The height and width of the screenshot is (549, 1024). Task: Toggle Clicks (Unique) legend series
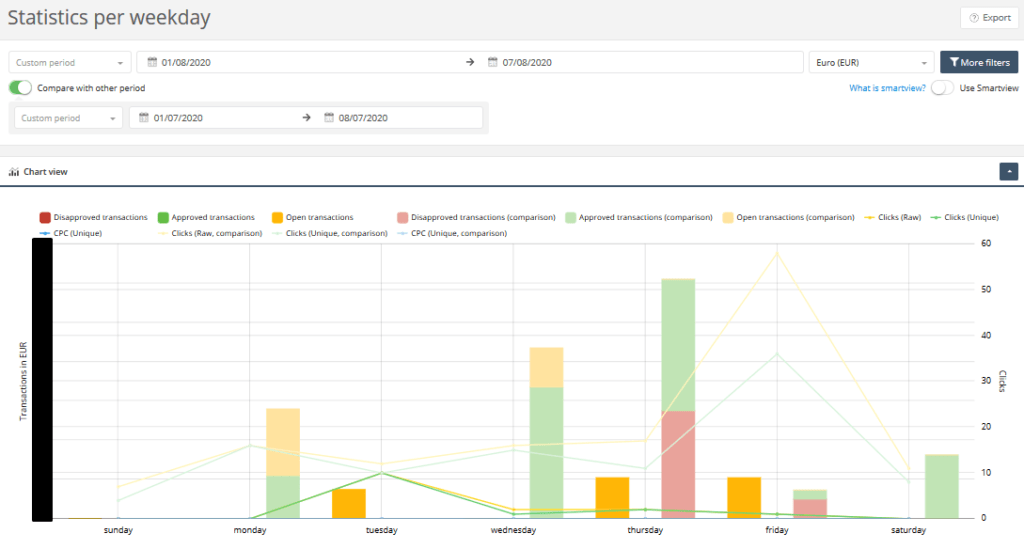click(x=964, y=217)
